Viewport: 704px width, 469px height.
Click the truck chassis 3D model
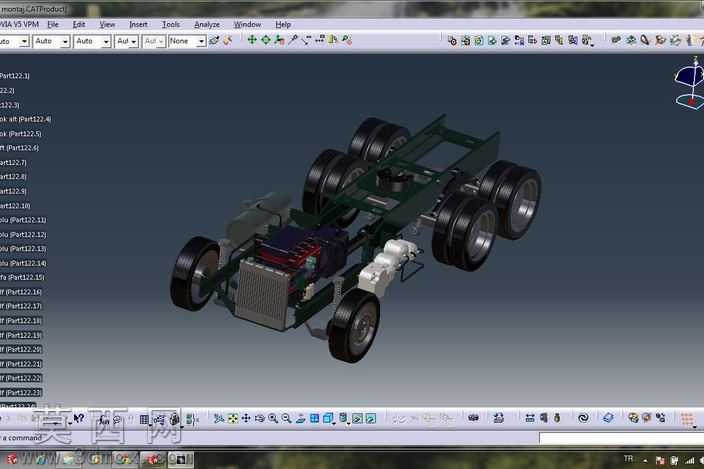[355, 238]
